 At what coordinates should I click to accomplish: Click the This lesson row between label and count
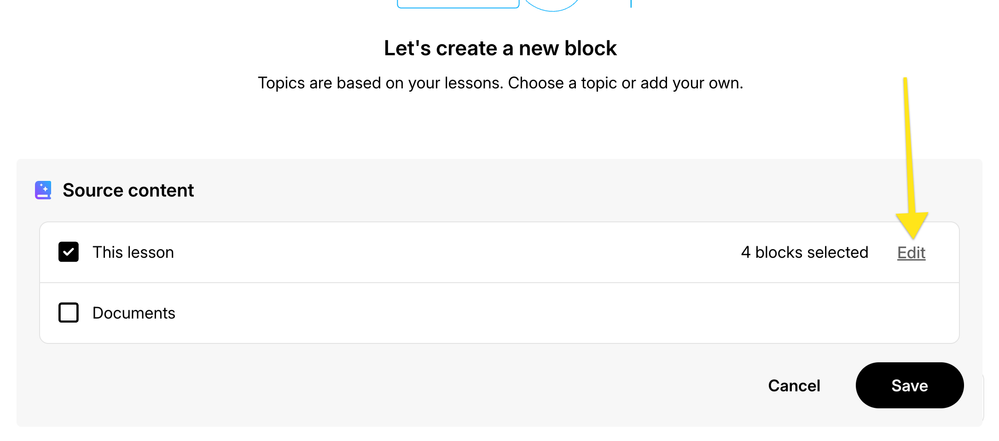point(450,253)
